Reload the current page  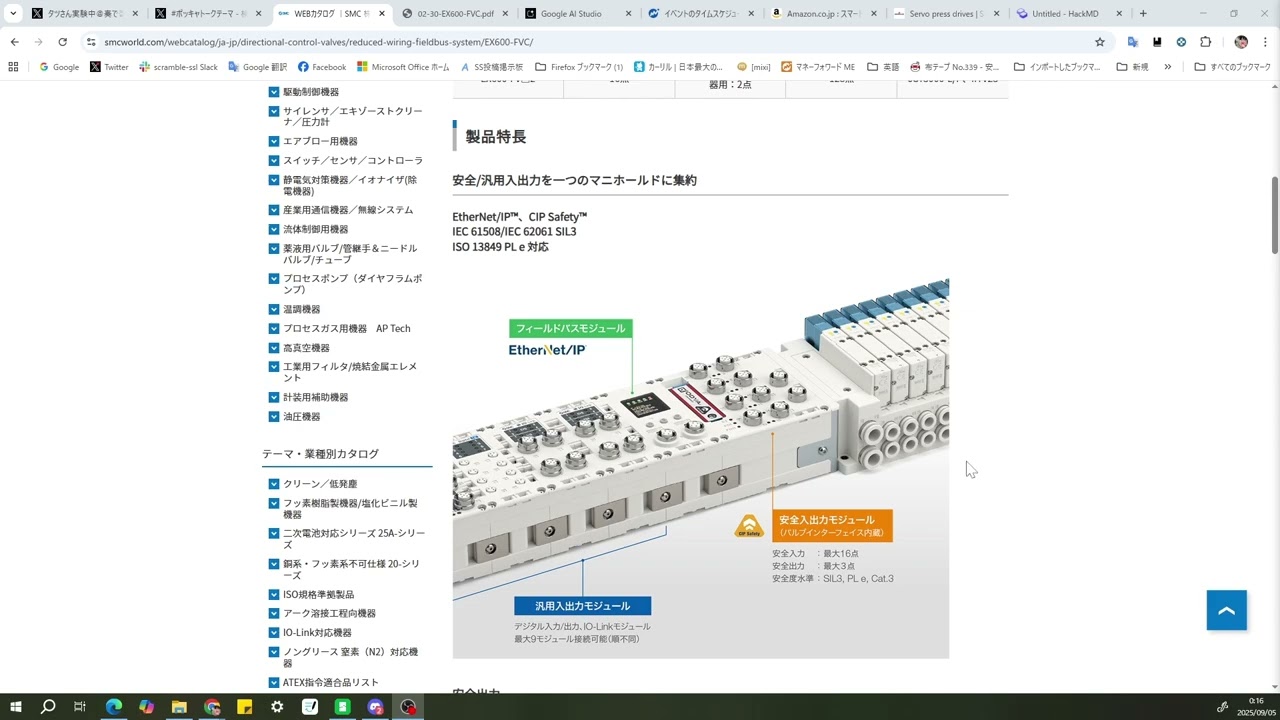[62, 42]
